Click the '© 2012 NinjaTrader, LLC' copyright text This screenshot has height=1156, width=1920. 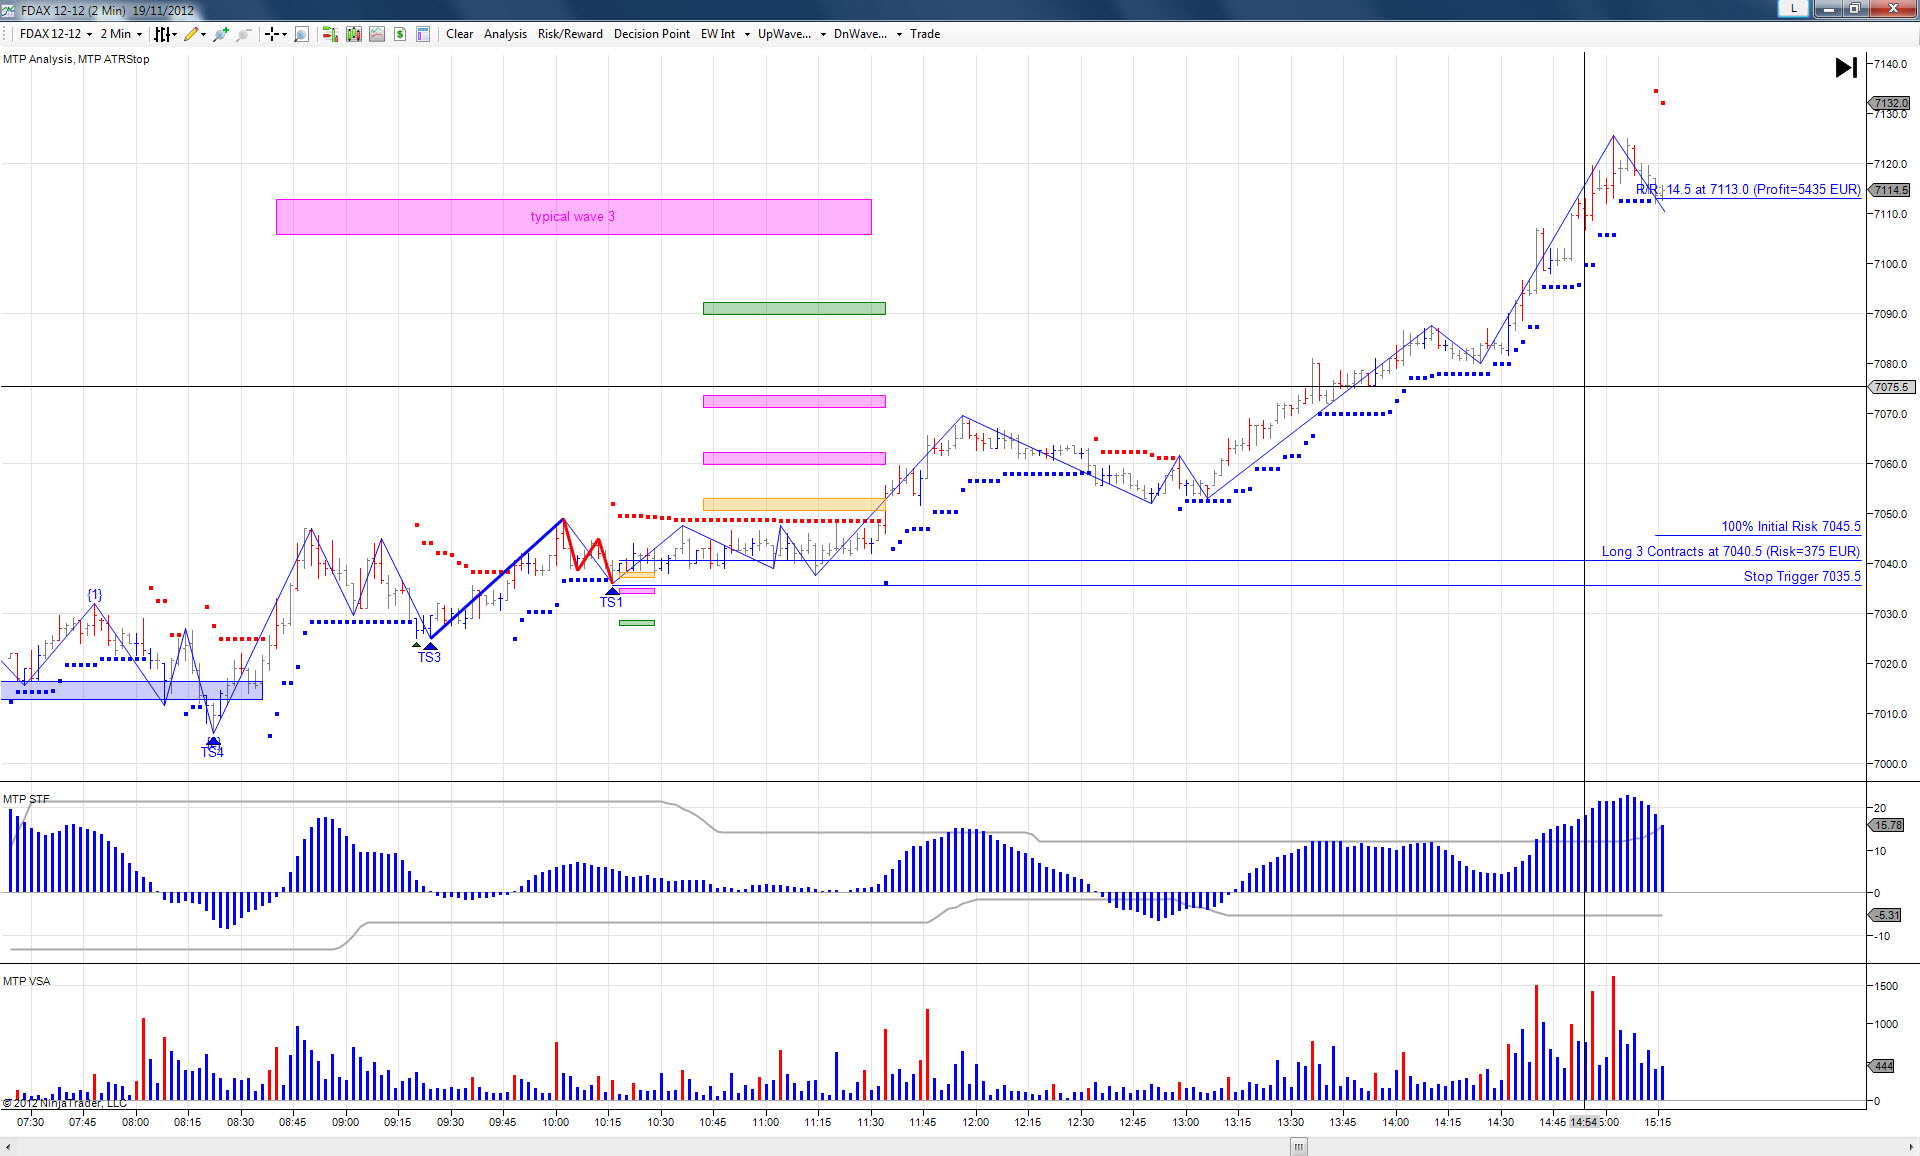click(x=65, y=1103)
